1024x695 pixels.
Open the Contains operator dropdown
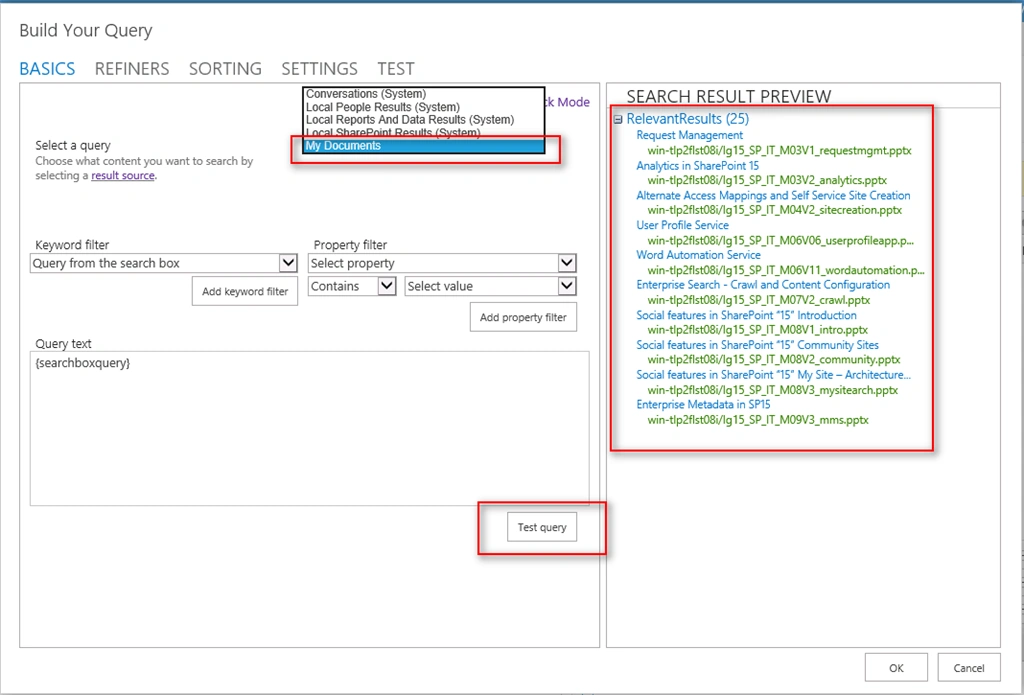click(x=387, y=286)
